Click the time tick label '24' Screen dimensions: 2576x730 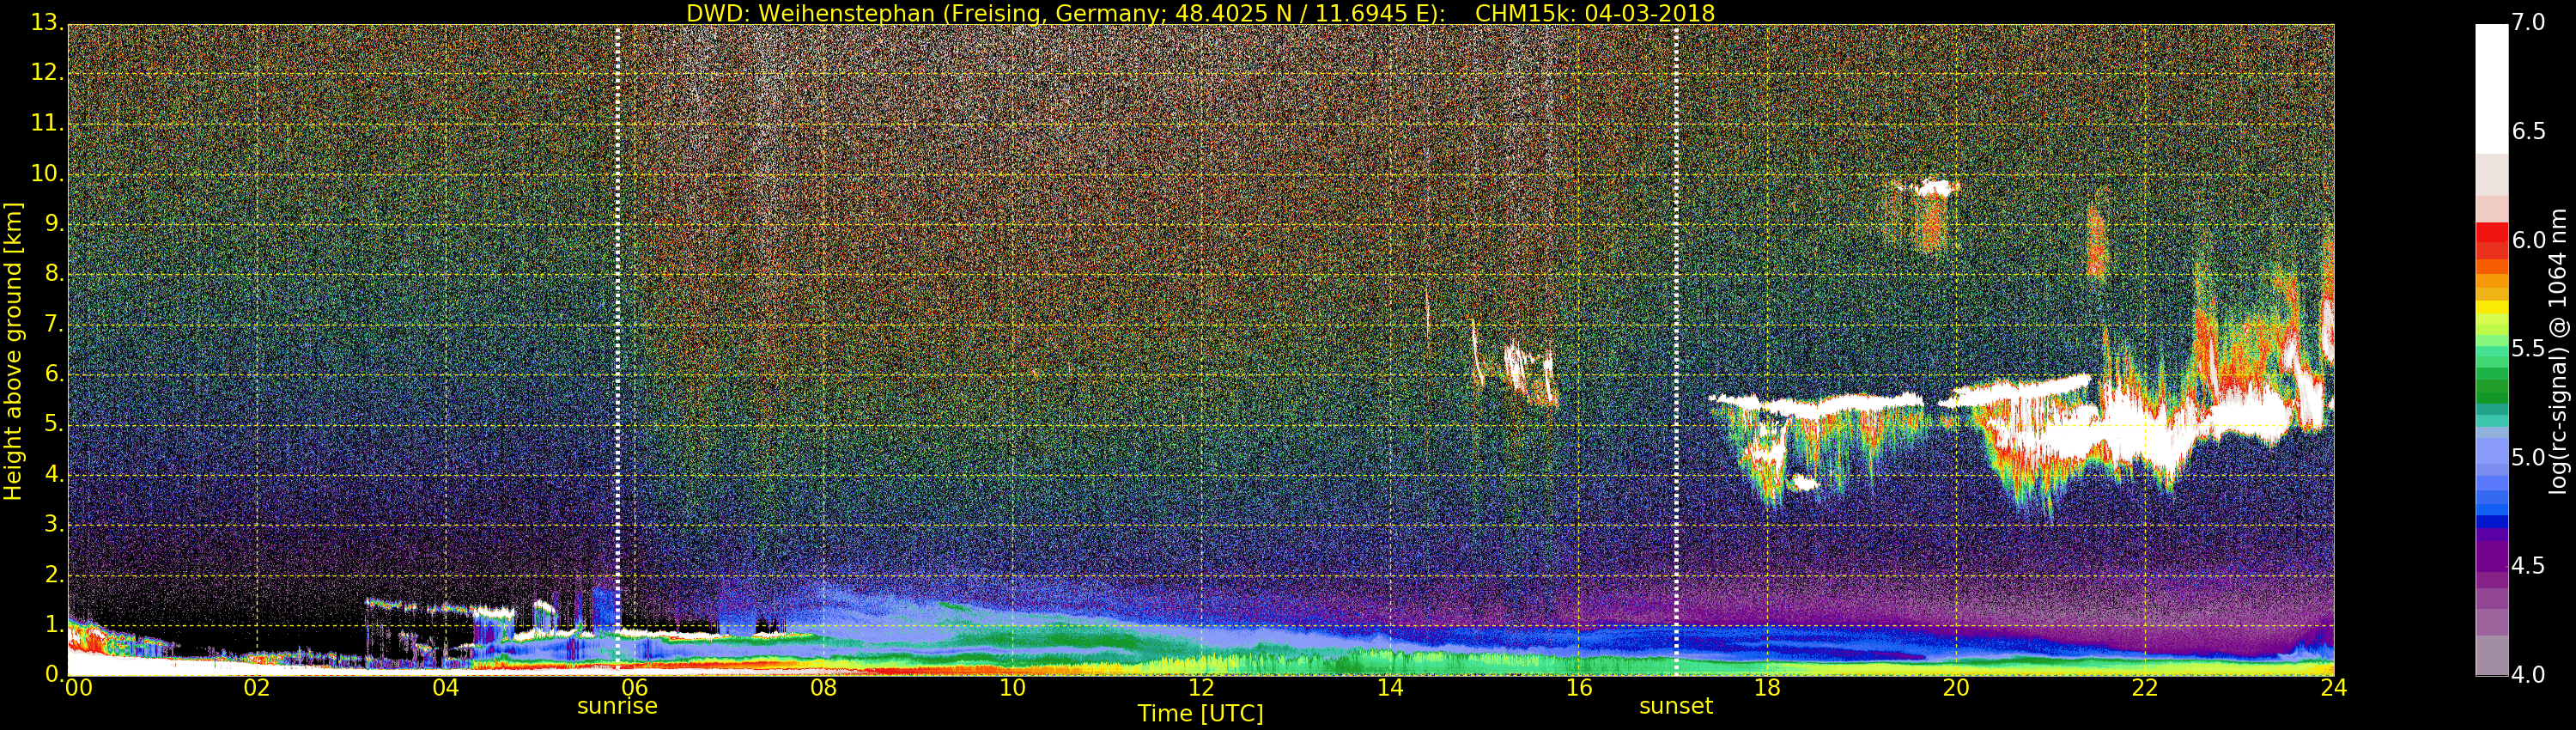(x=2333, y=688)
